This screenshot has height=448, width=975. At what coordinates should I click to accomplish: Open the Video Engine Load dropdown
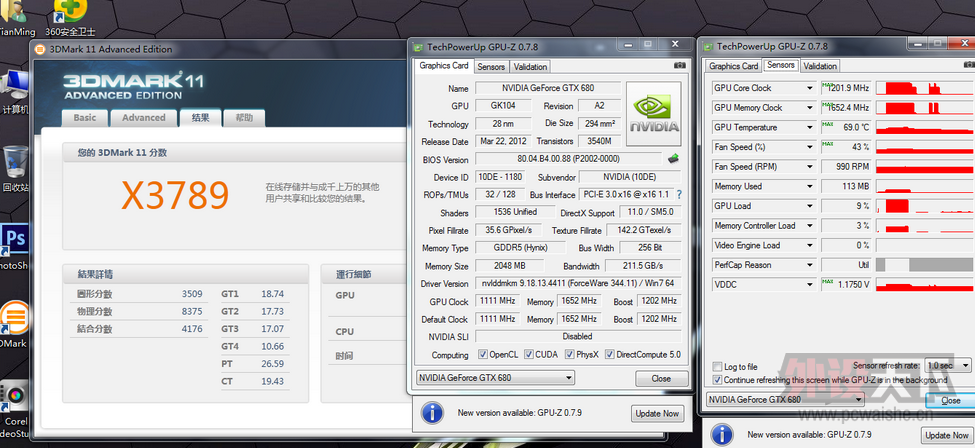pos(810,245)
